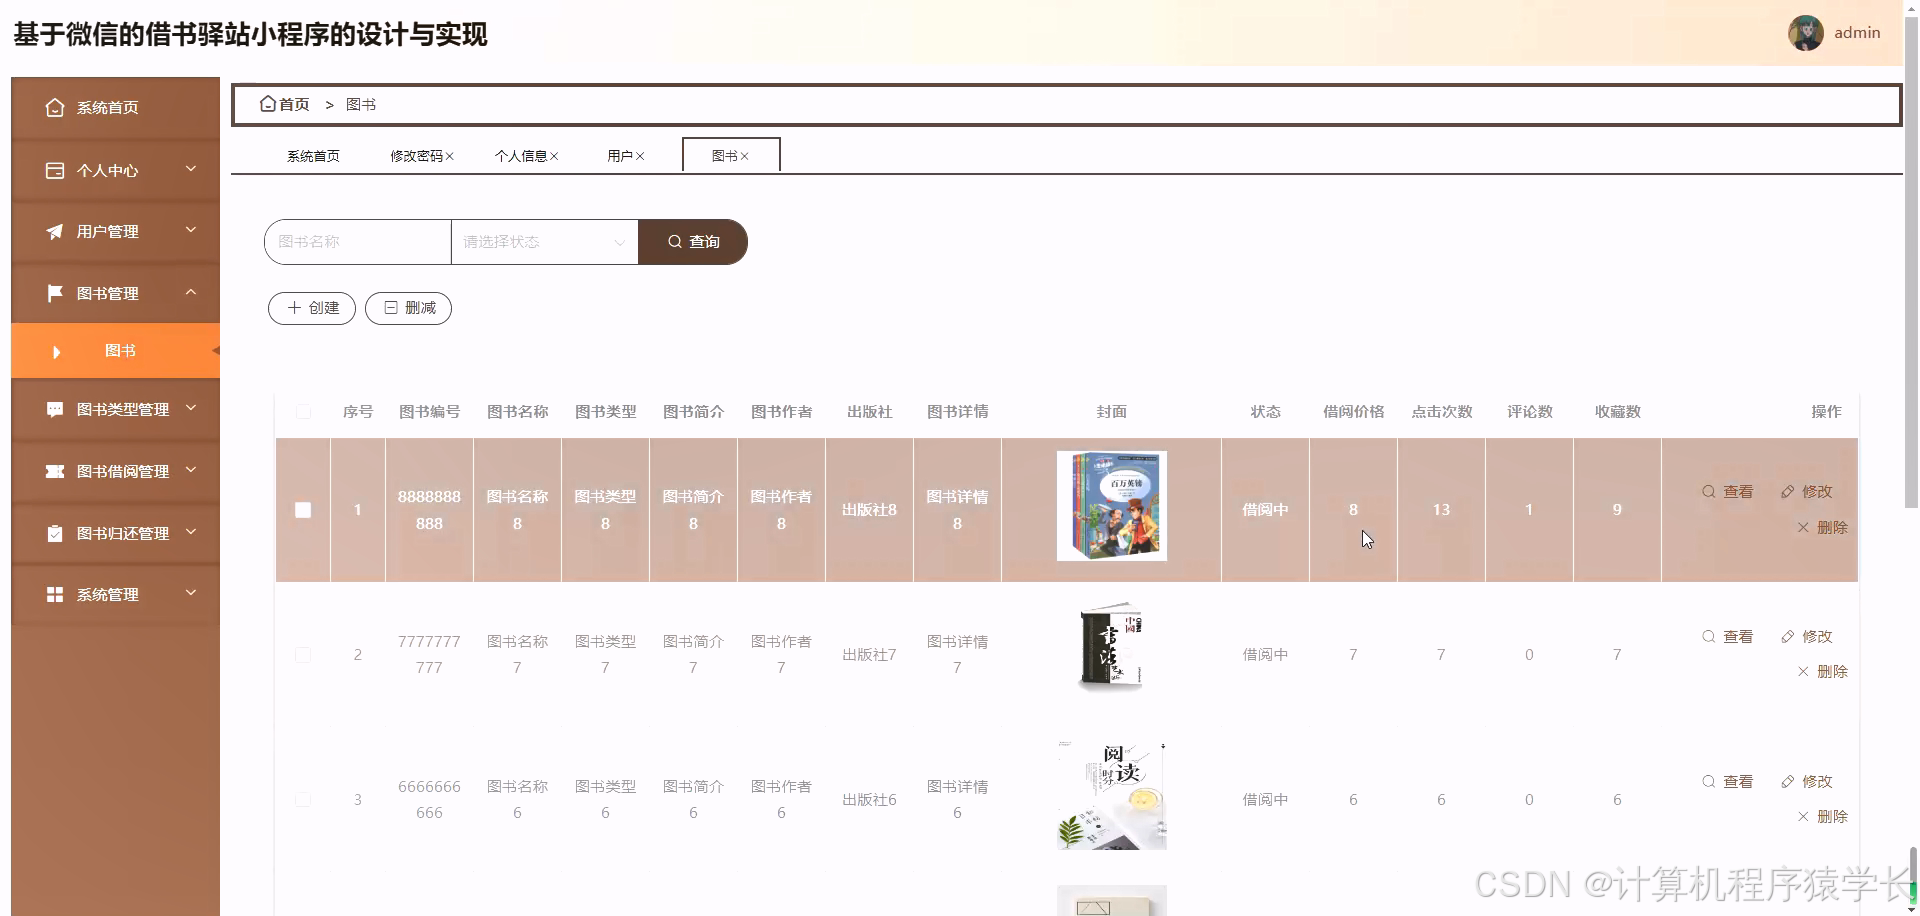Click 修改 for book 7777777777
This screenshot has height=916, width=1920.
tap(1807, 637)
